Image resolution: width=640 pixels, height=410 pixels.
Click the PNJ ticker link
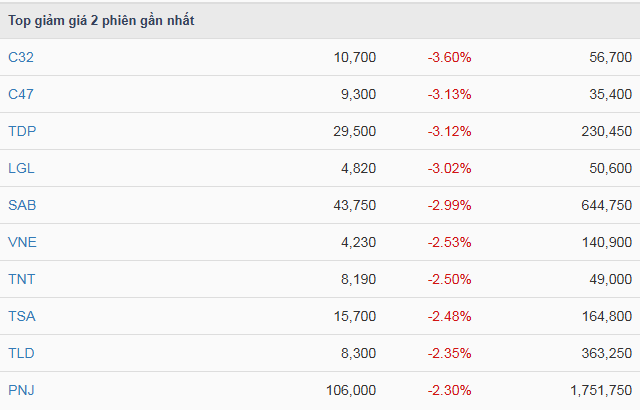click(22, 390)
